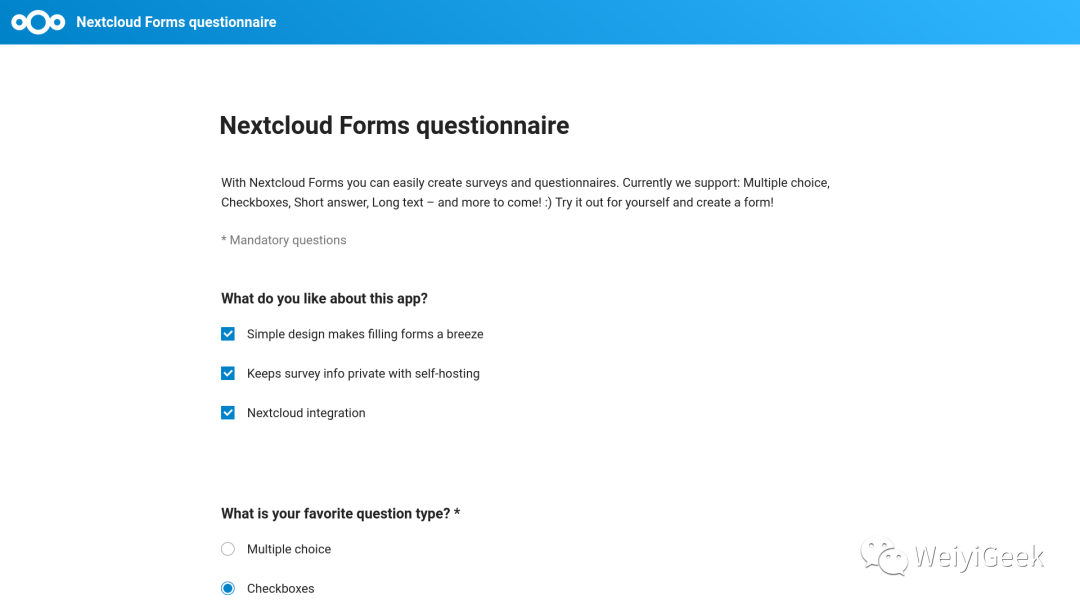Click the 'Nextcloud integration' label text
The width and height of the screenshot is (1080, 608).
pyautogui.click(x=306, y=413)
